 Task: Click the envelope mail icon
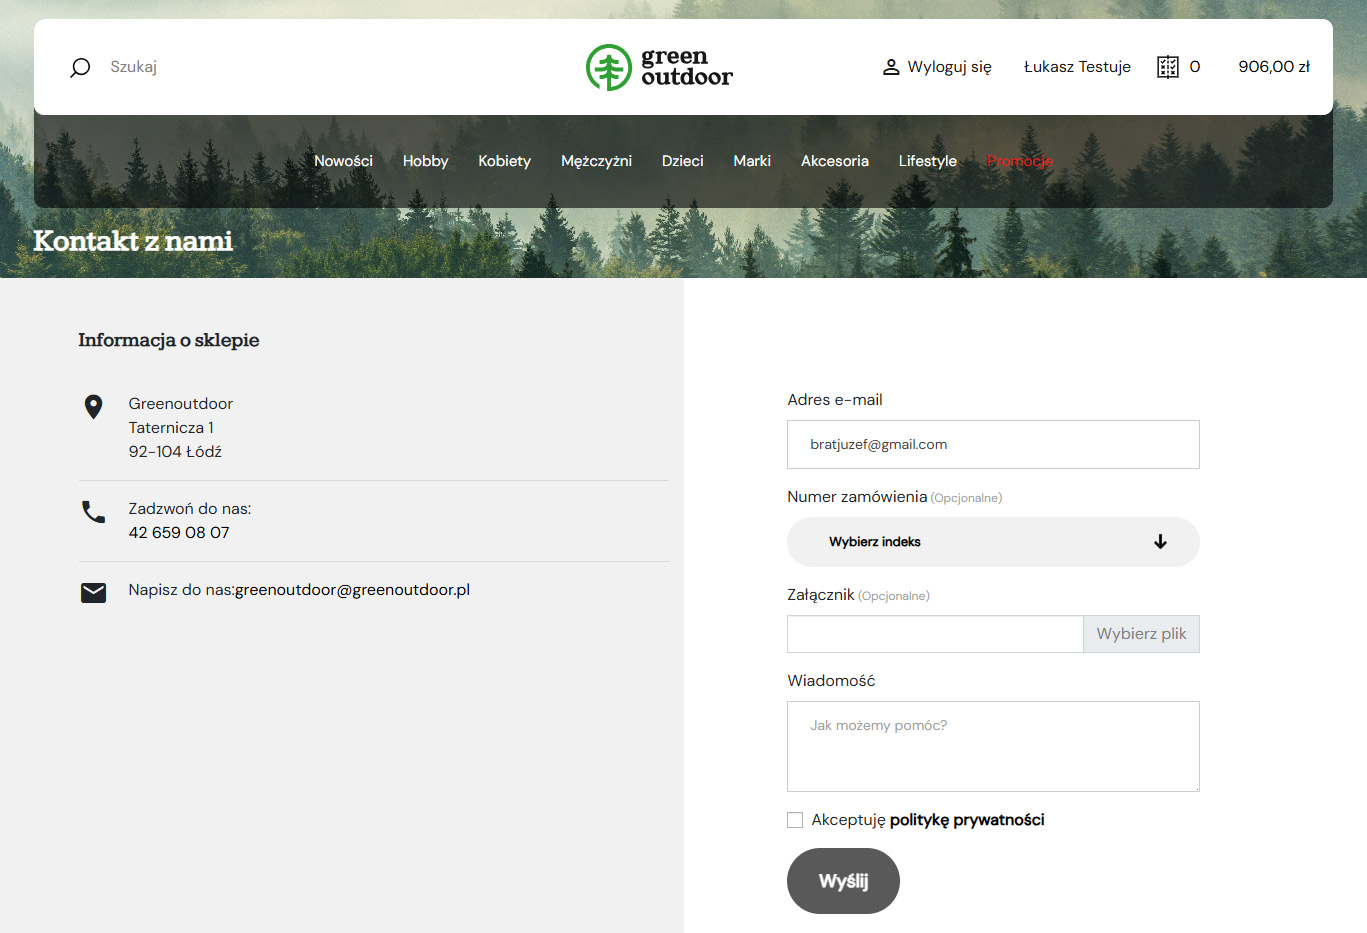click(93, 592)
